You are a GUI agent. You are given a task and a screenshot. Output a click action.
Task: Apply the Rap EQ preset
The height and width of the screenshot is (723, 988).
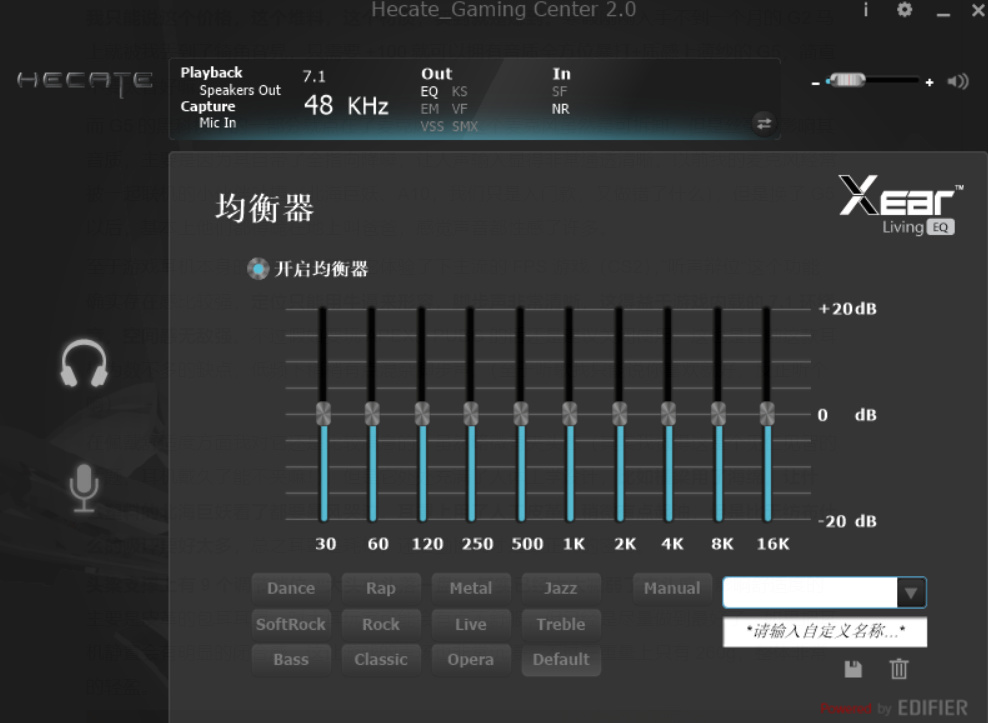(381, 588)
